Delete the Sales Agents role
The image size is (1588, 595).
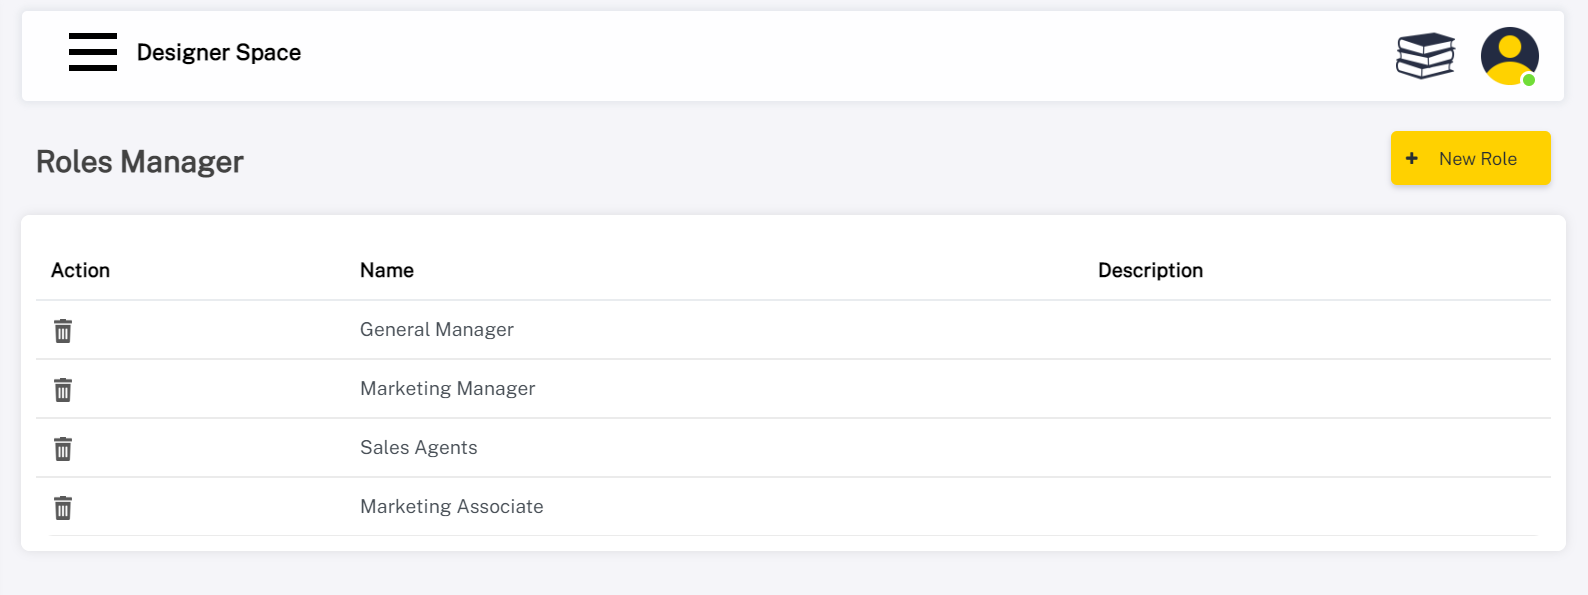point(63,449)
